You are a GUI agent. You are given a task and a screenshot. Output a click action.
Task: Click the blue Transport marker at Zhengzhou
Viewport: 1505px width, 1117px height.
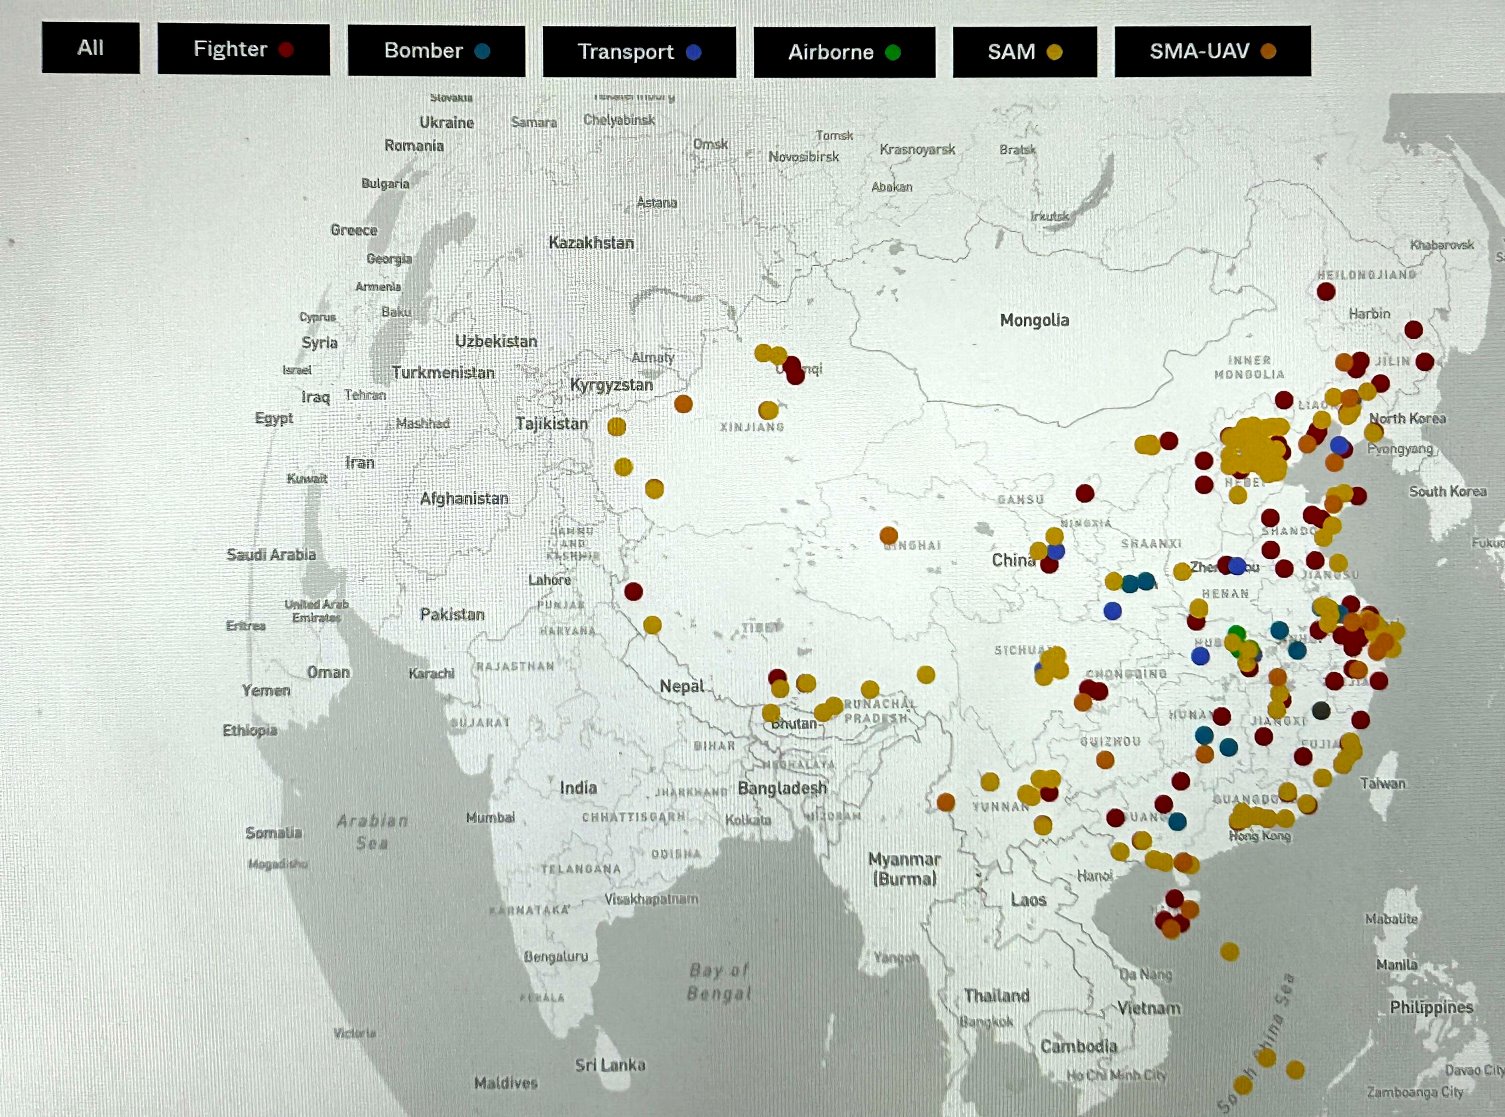[1237, 566]
